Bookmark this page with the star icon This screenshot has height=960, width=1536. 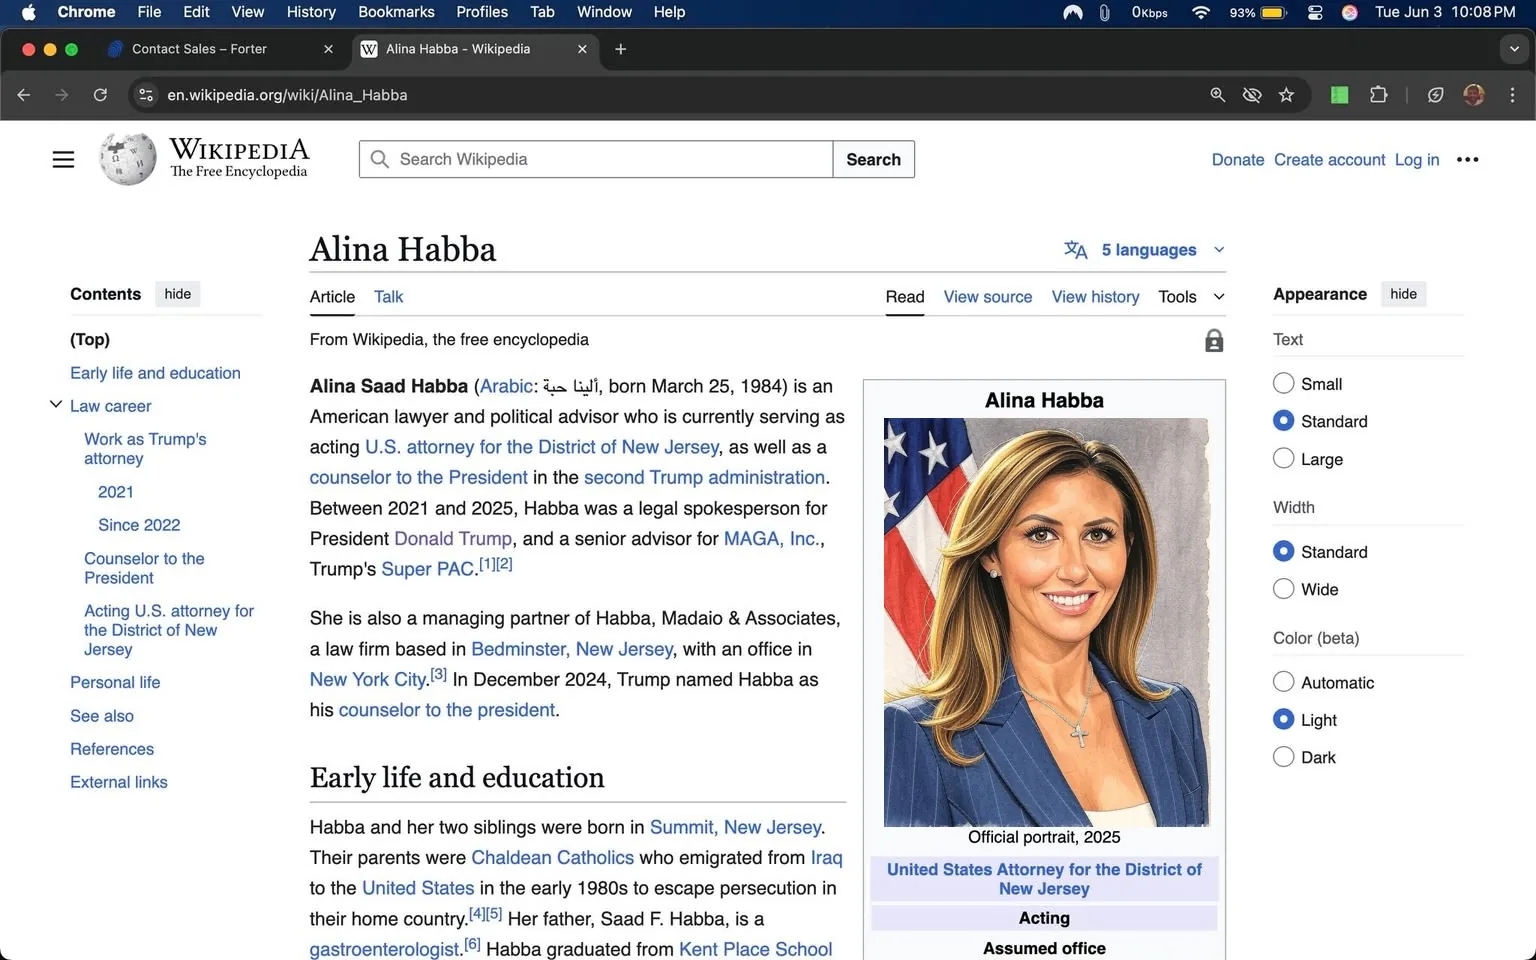[1287, 95]
